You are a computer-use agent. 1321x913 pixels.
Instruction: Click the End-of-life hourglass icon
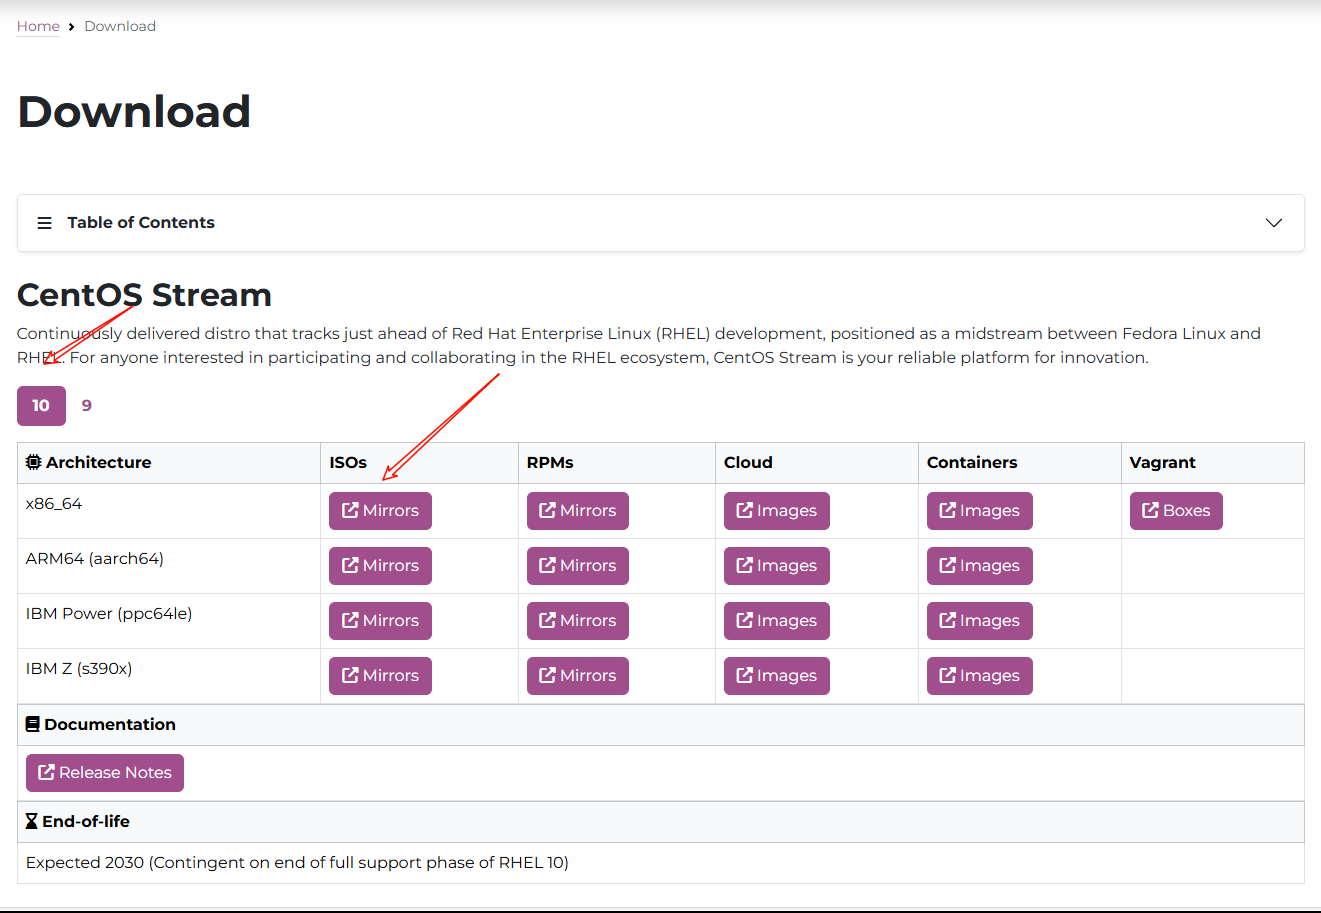coord(32,822)
